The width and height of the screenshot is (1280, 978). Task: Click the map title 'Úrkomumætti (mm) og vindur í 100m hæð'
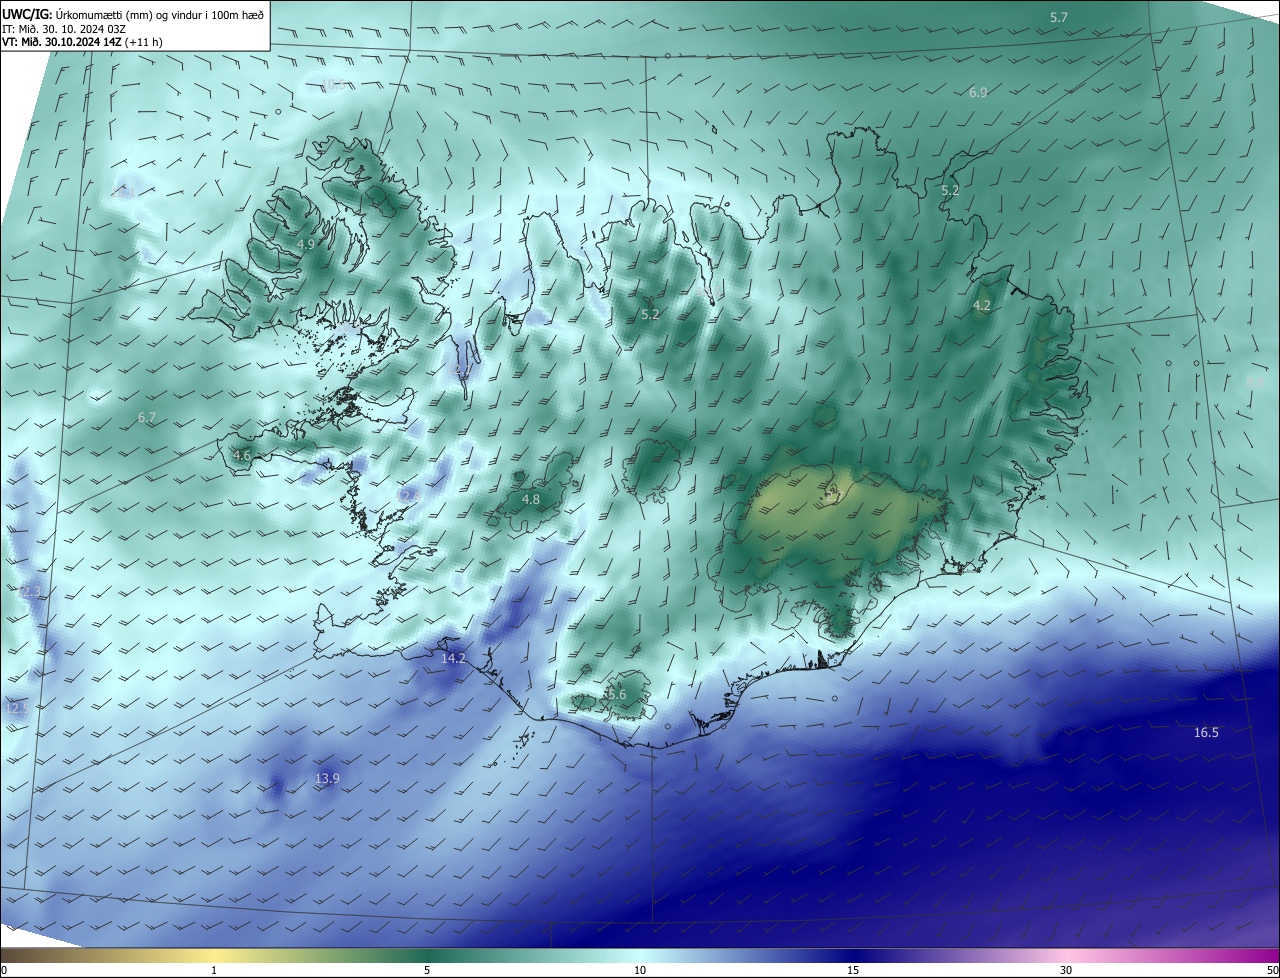pos(159,15)
